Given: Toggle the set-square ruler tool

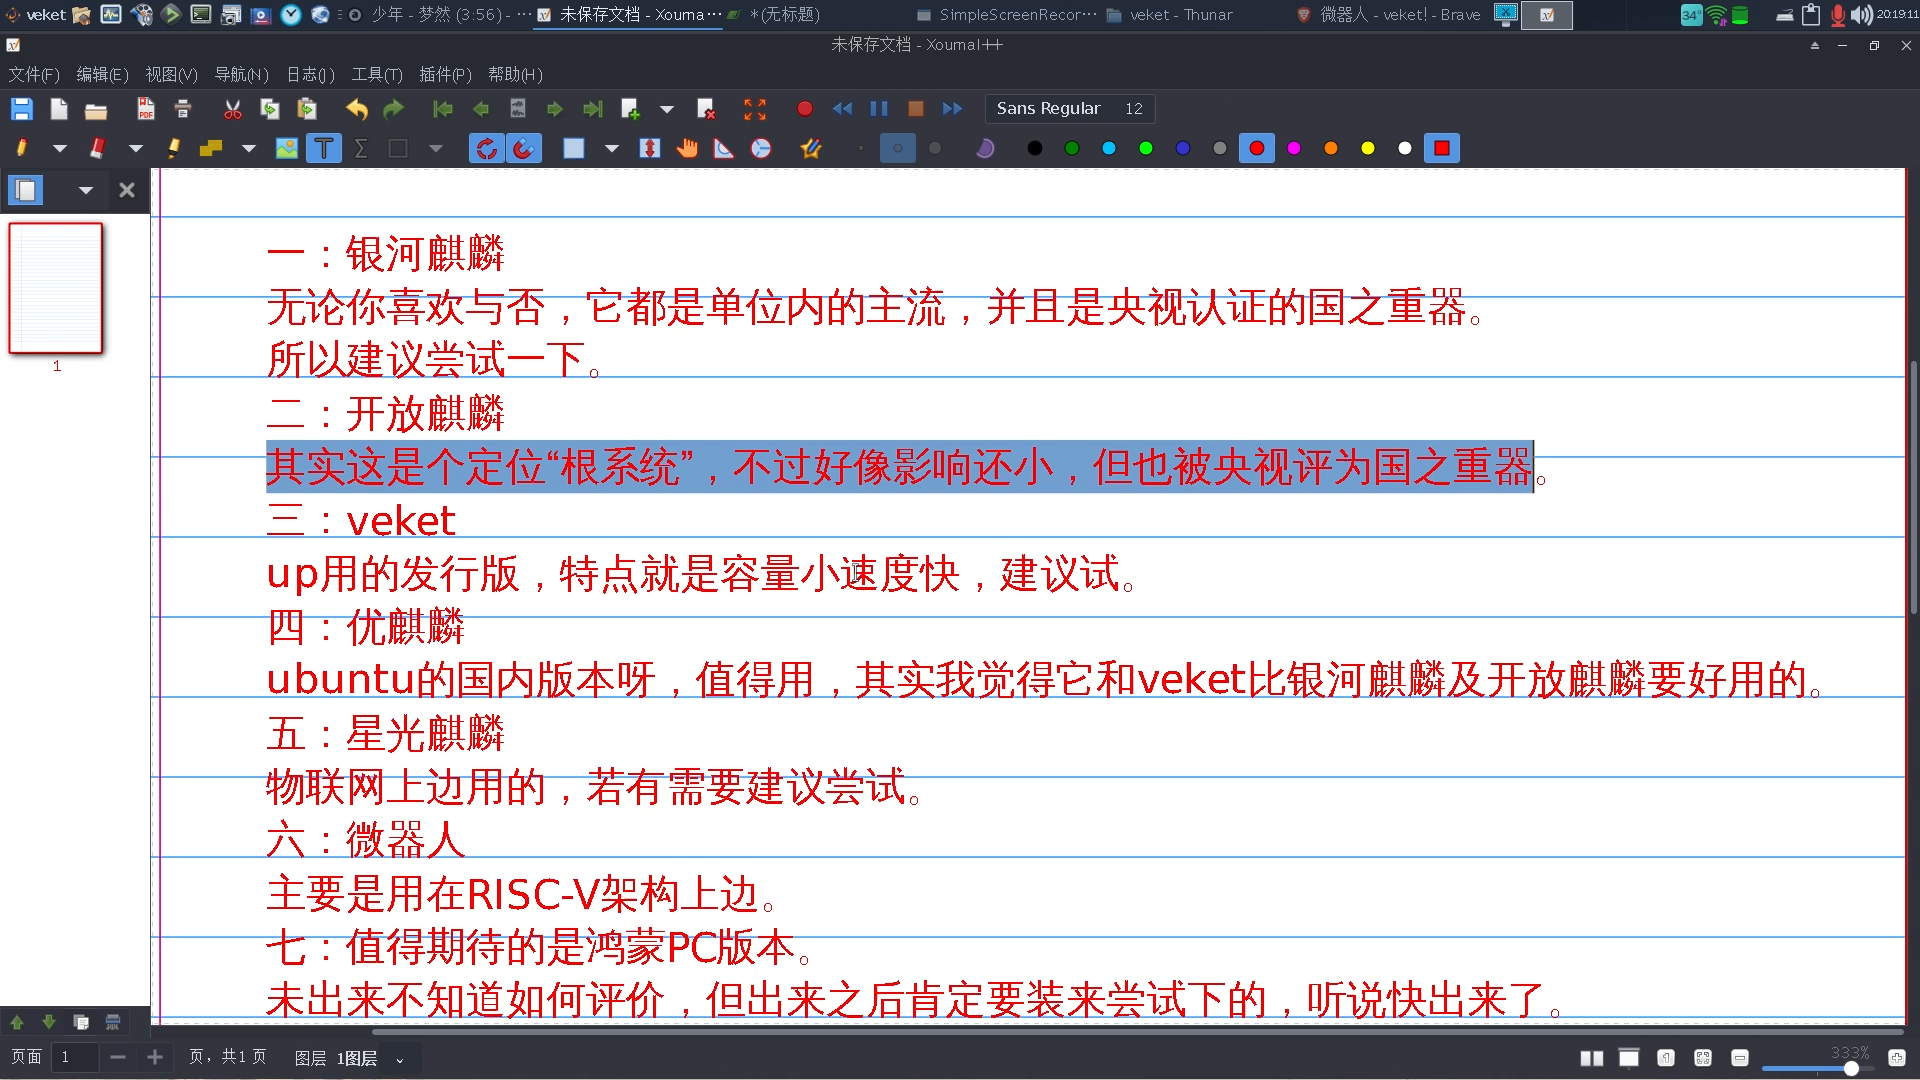Looking at the screenshot, I should 724,149.
